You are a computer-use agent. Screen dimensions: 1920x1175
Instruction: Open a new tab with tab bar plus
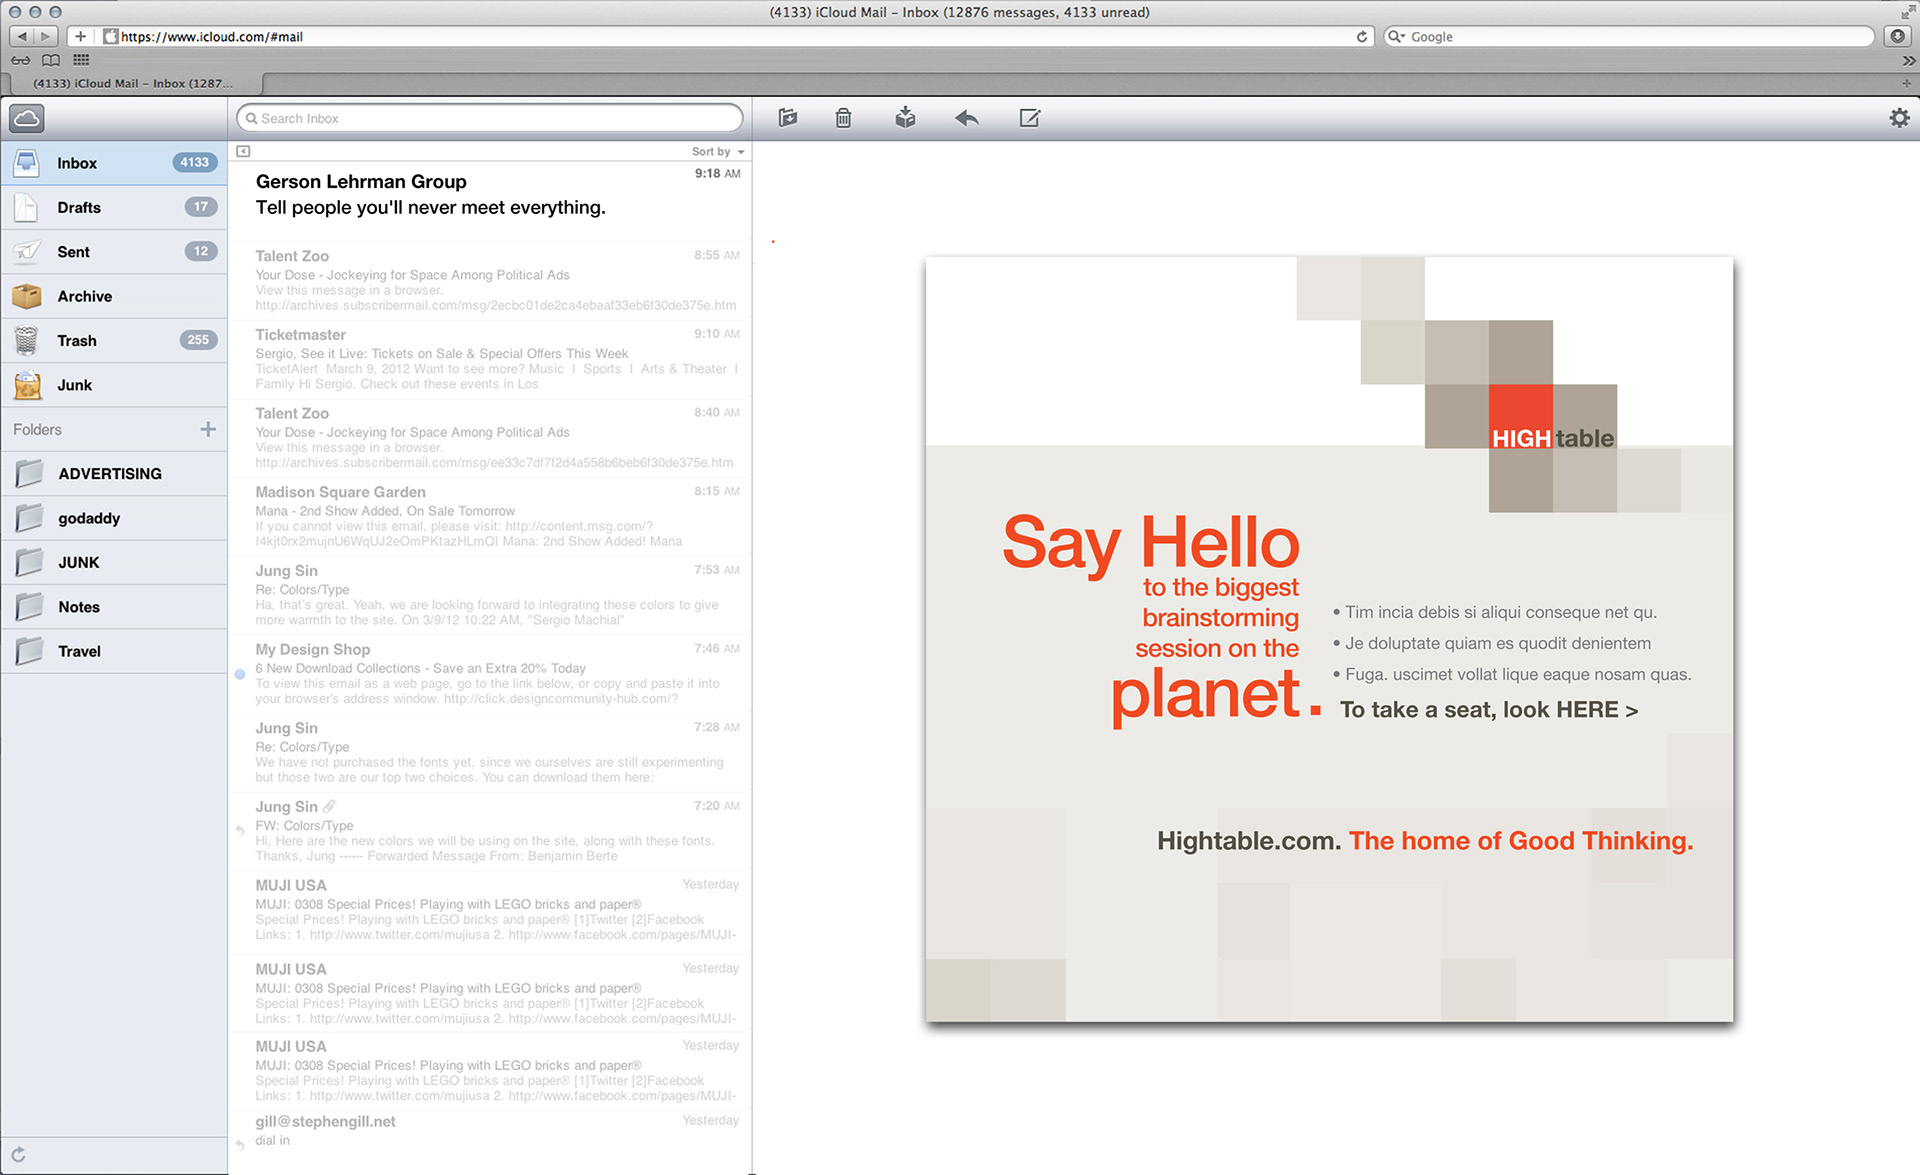[1907, 84]
